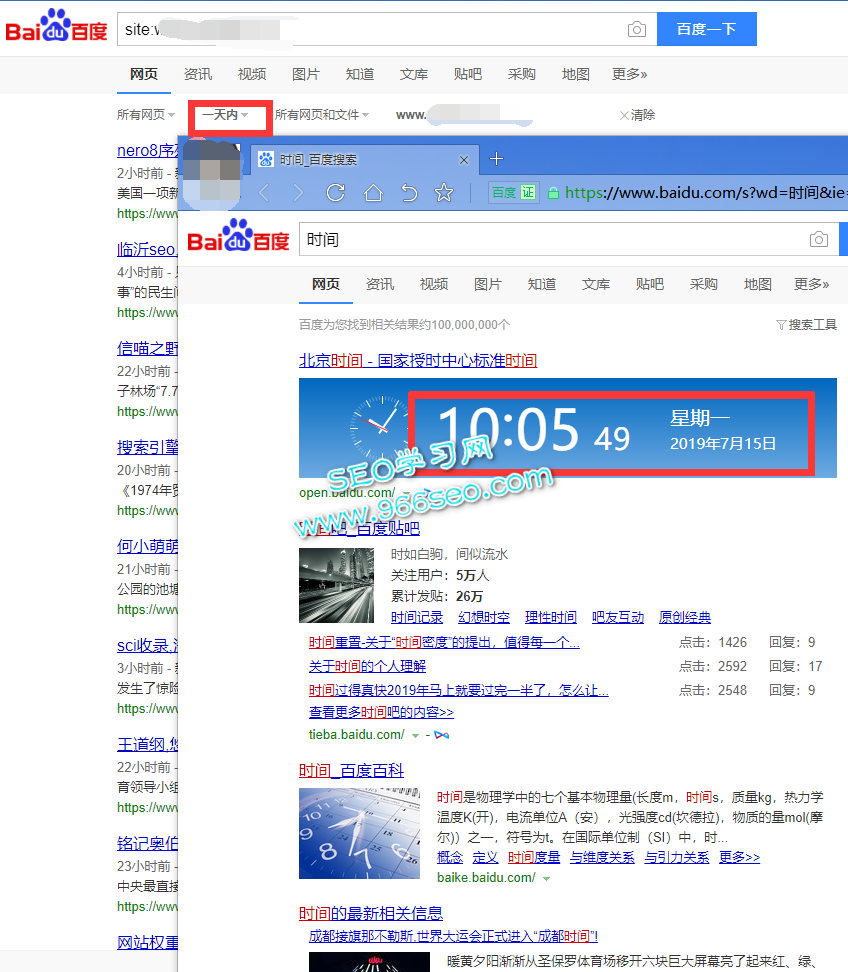Select 地图 tab in the background window
This screenshot has width=848, height=972.
point(576,74)
